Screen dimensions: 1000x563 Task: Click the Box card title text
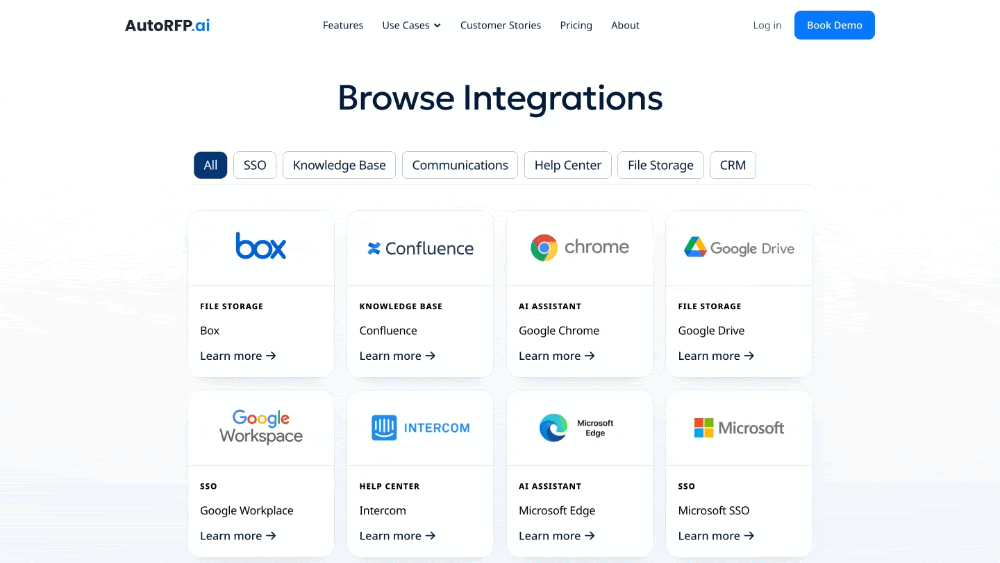[x=210, y=330]
